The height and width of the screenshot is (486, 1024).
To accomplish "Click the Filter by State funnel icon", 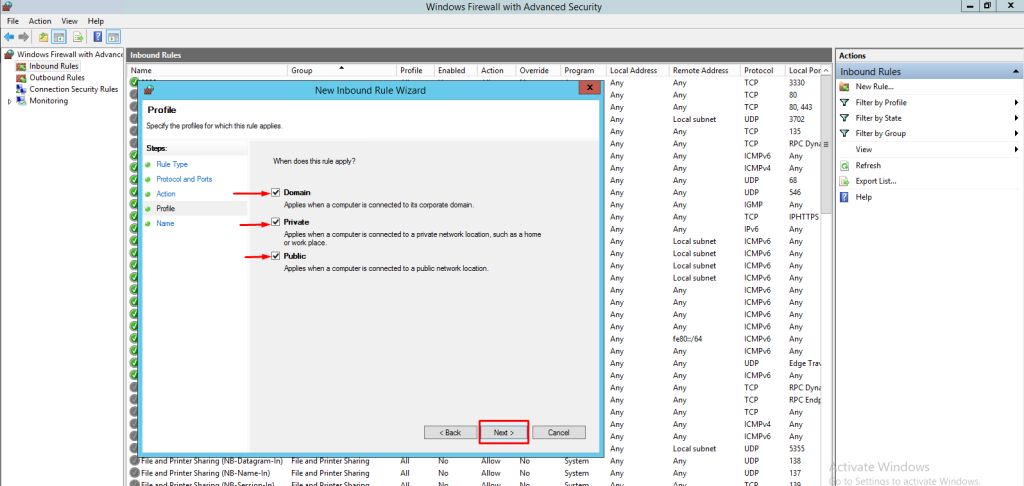I will (x=845, y=118).
